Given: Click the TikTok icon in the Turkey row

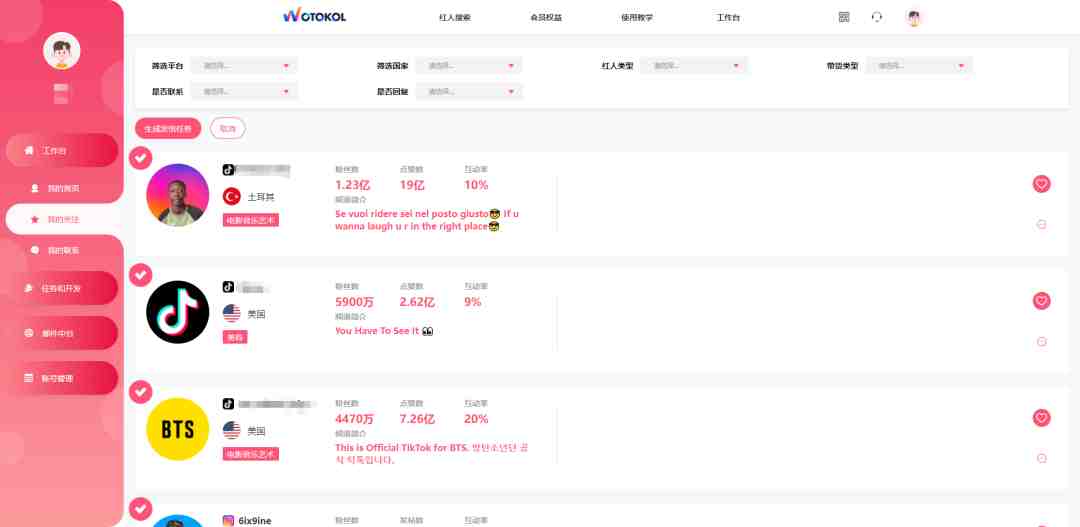Looking at the screenshot, I should 229,169.
